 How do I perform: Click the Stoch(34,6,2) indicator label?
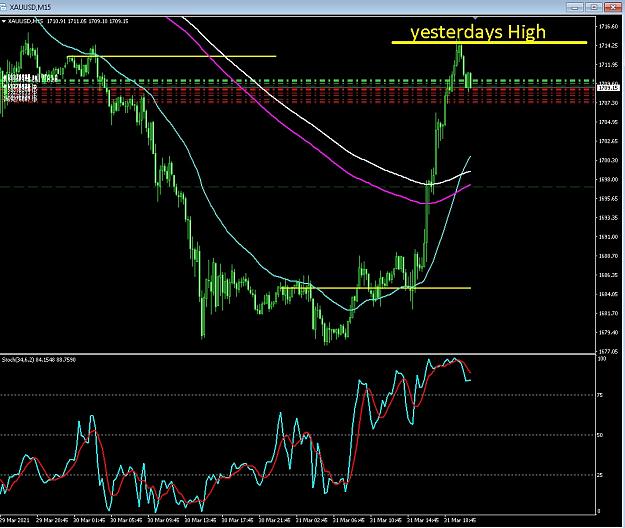click(18, 360)
